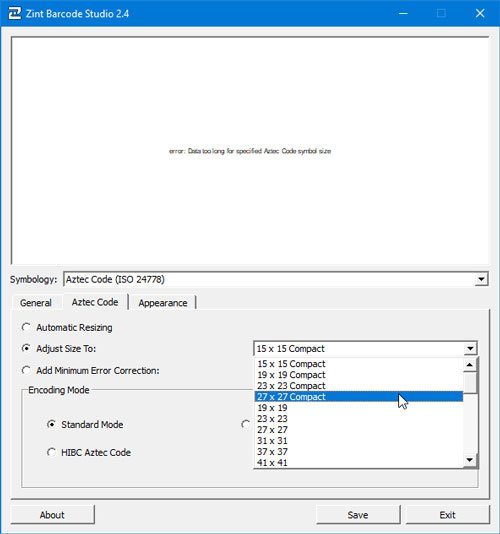Pick the 31 x 31 size entry
500x534 pixels.
(x=359, y=441)
